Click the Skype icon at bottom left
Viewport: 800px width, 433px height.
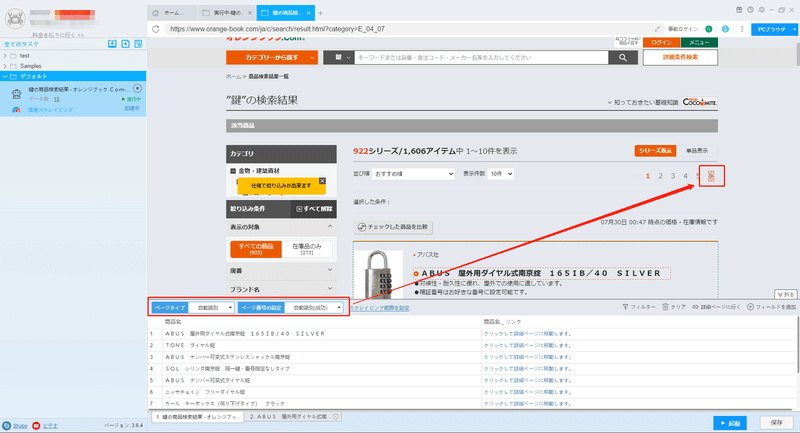pos(7,425)
